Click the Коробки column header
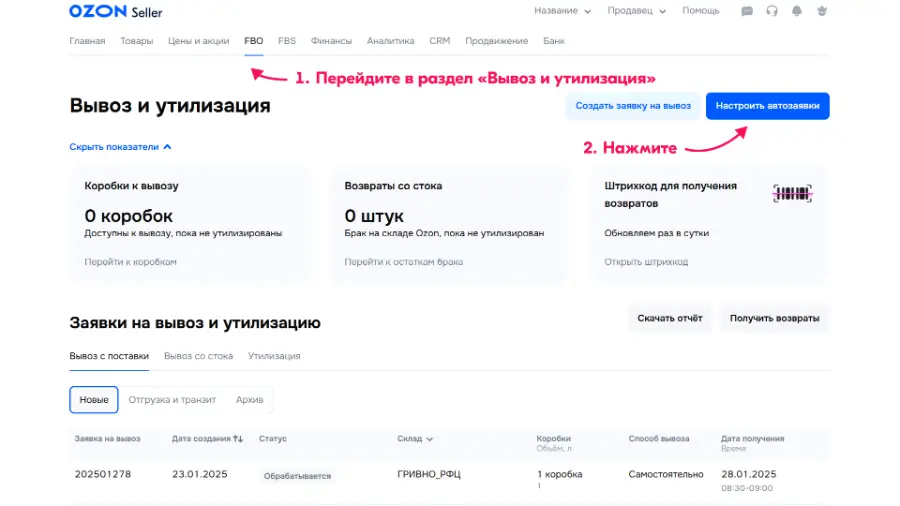Image resolution: width=900 pixels, height=506 pixels. (553, 439)
